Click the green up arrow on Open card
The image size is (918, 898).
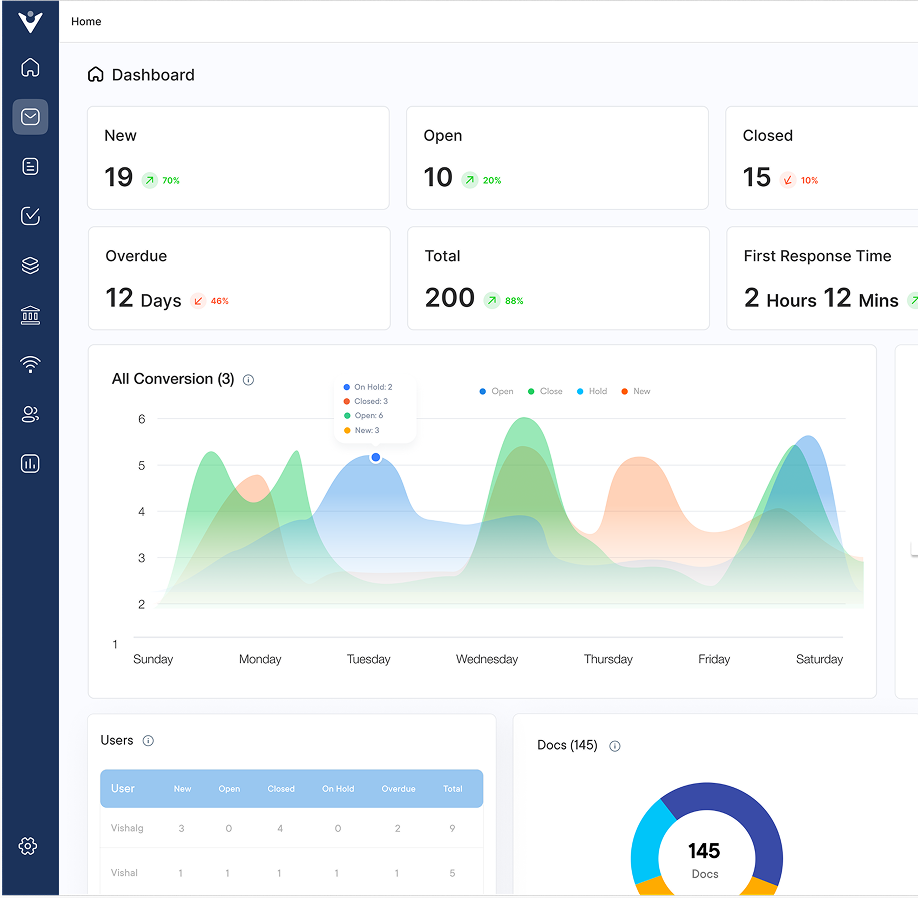[x=470, y=180]
